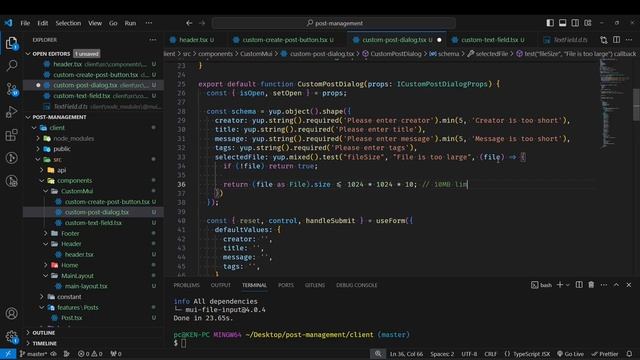Close the terminal panel
Screen dimensions: 640x360
[x=629, y=284]
